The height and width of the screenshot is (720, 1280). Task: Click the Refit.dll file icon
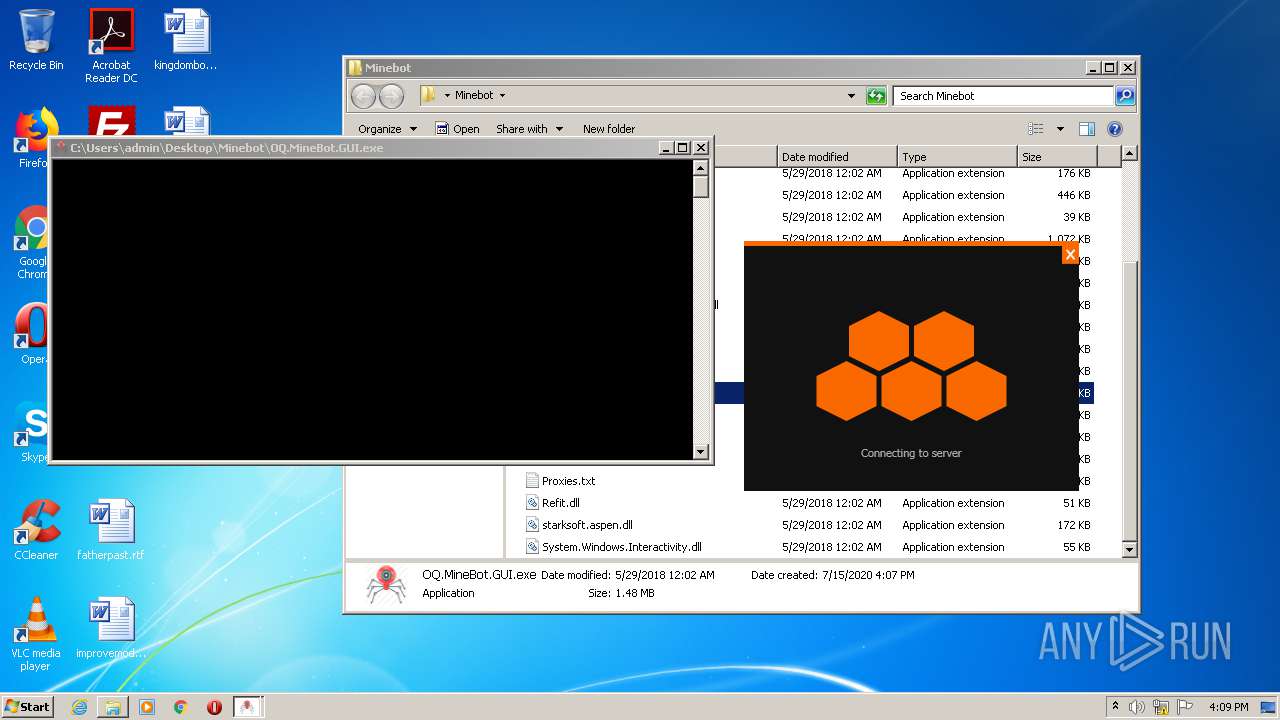(533, 503)
